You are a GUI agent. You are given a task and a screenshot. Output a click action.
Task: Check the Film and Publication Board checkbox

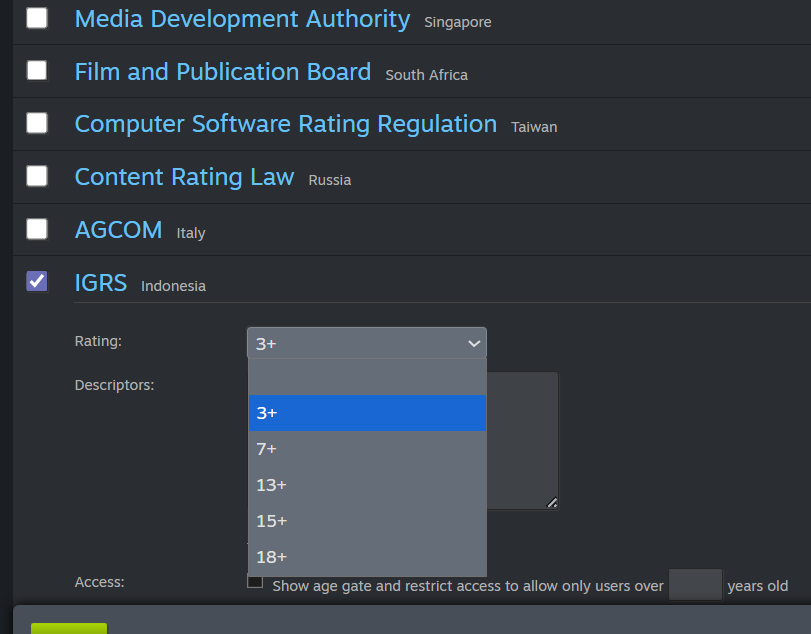pyautogui.click(x=37, y=70)
